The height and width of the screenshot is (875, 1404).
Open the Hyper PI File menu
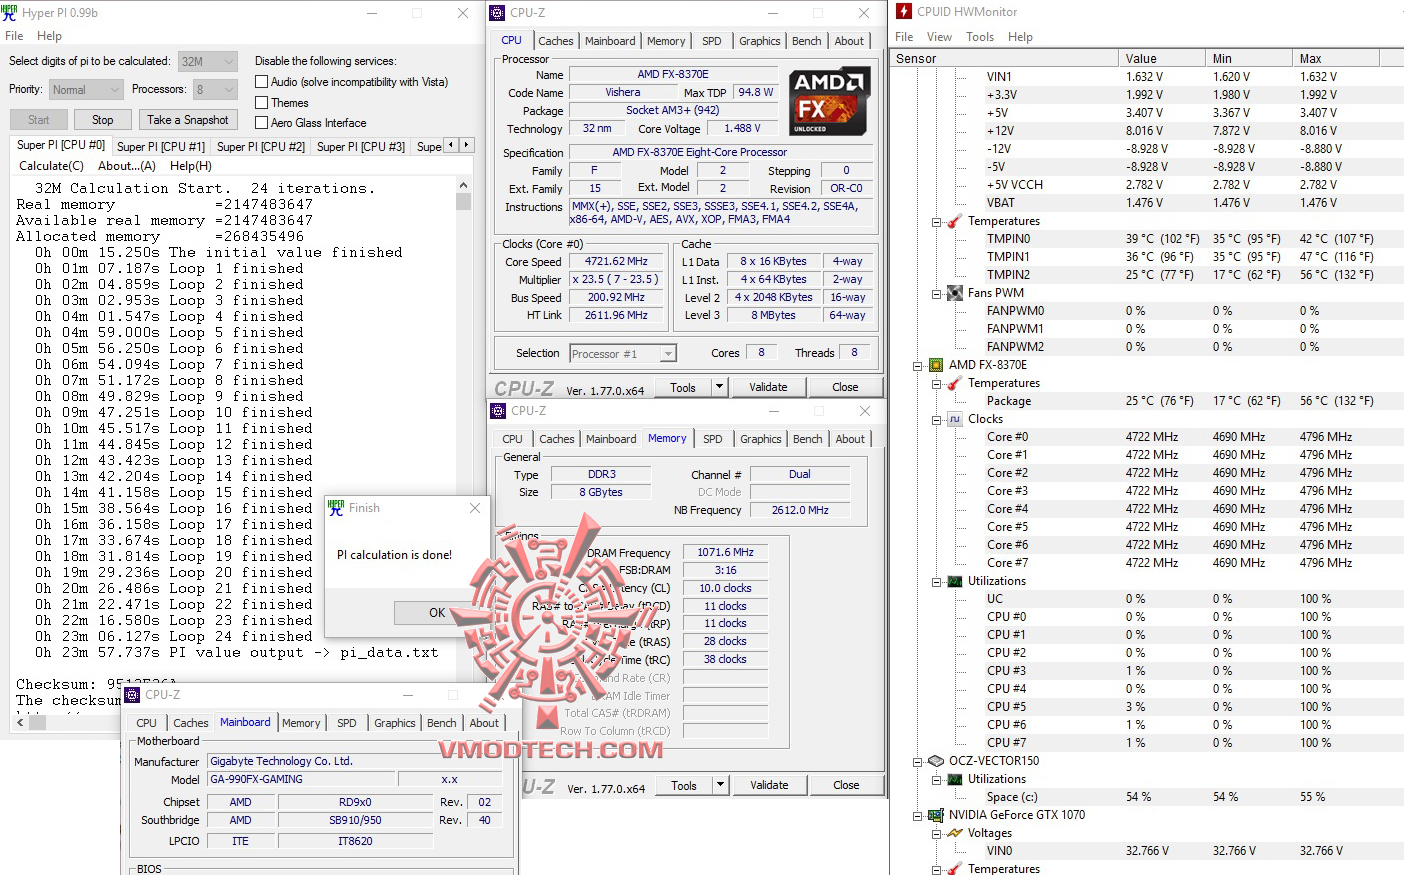point(14,36)
